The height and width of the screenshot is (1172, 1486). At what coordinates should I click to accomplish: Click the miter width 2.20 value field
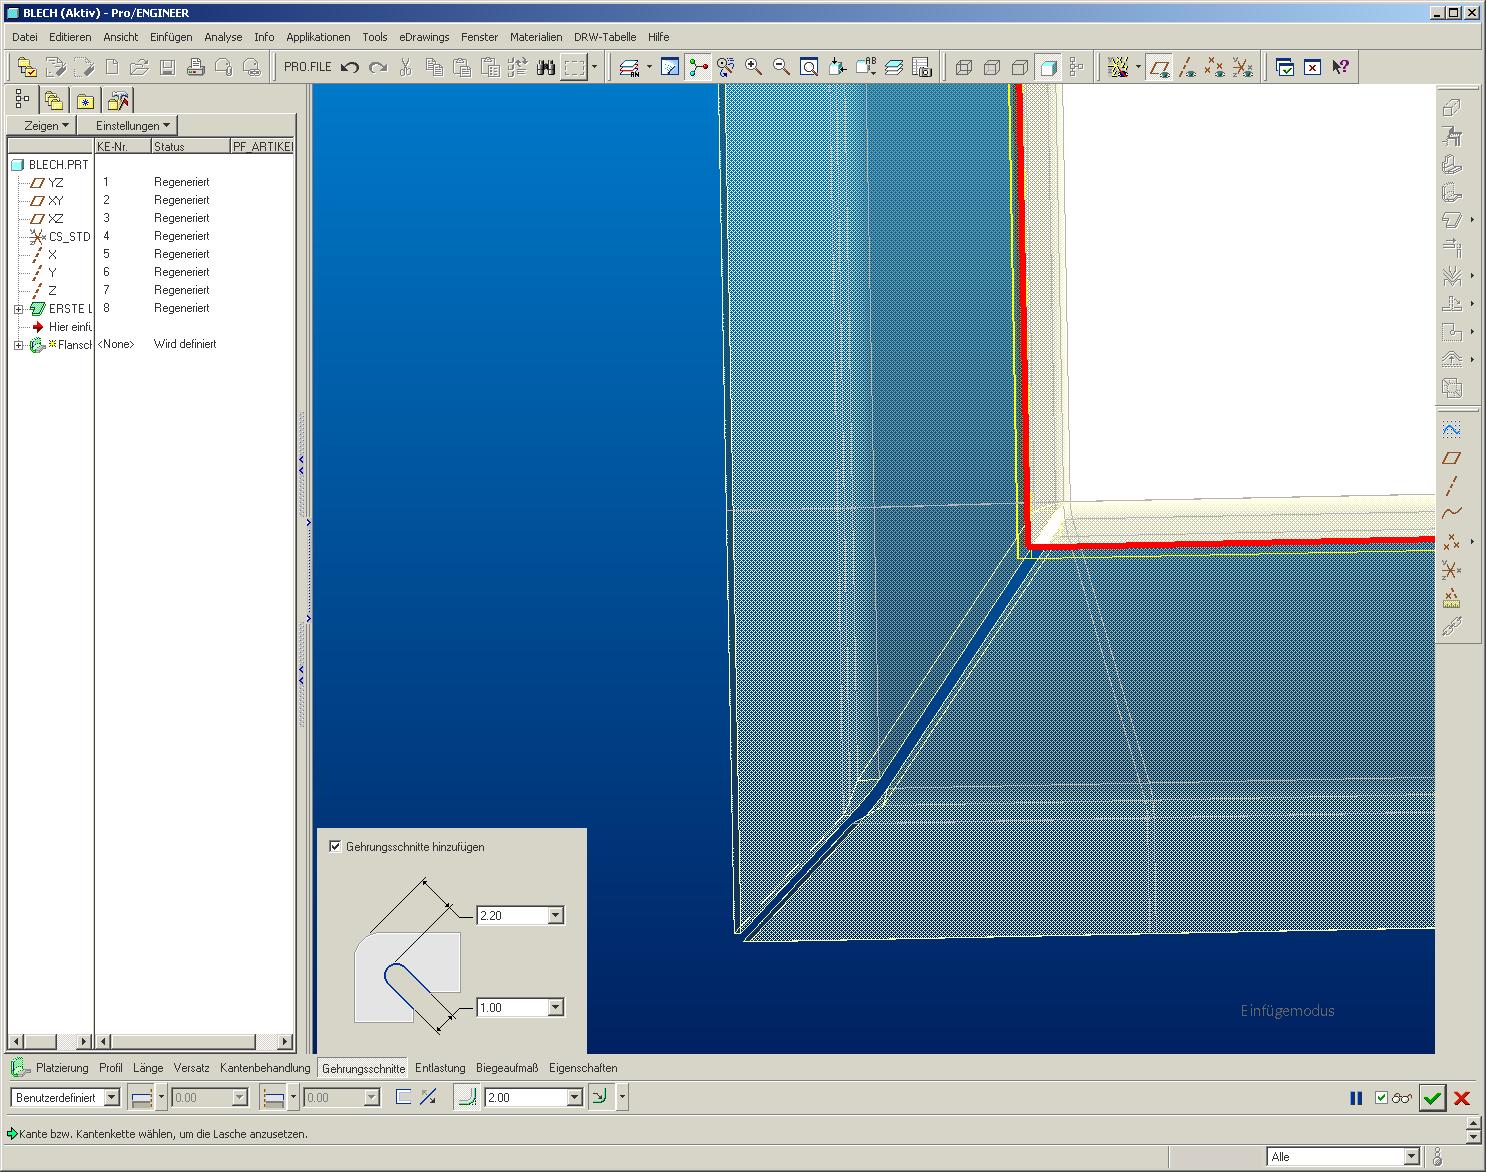point(513,915)
